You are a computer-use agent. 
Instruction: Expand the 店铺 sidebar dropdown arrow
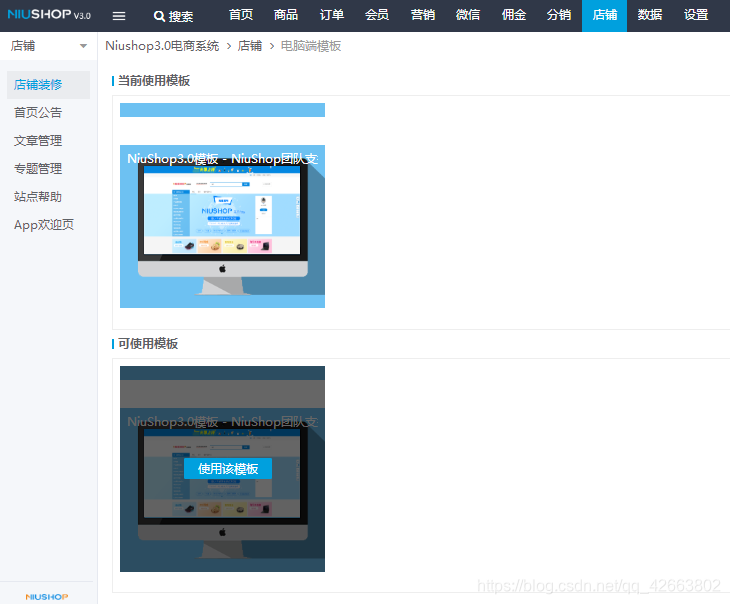[83, 46]
